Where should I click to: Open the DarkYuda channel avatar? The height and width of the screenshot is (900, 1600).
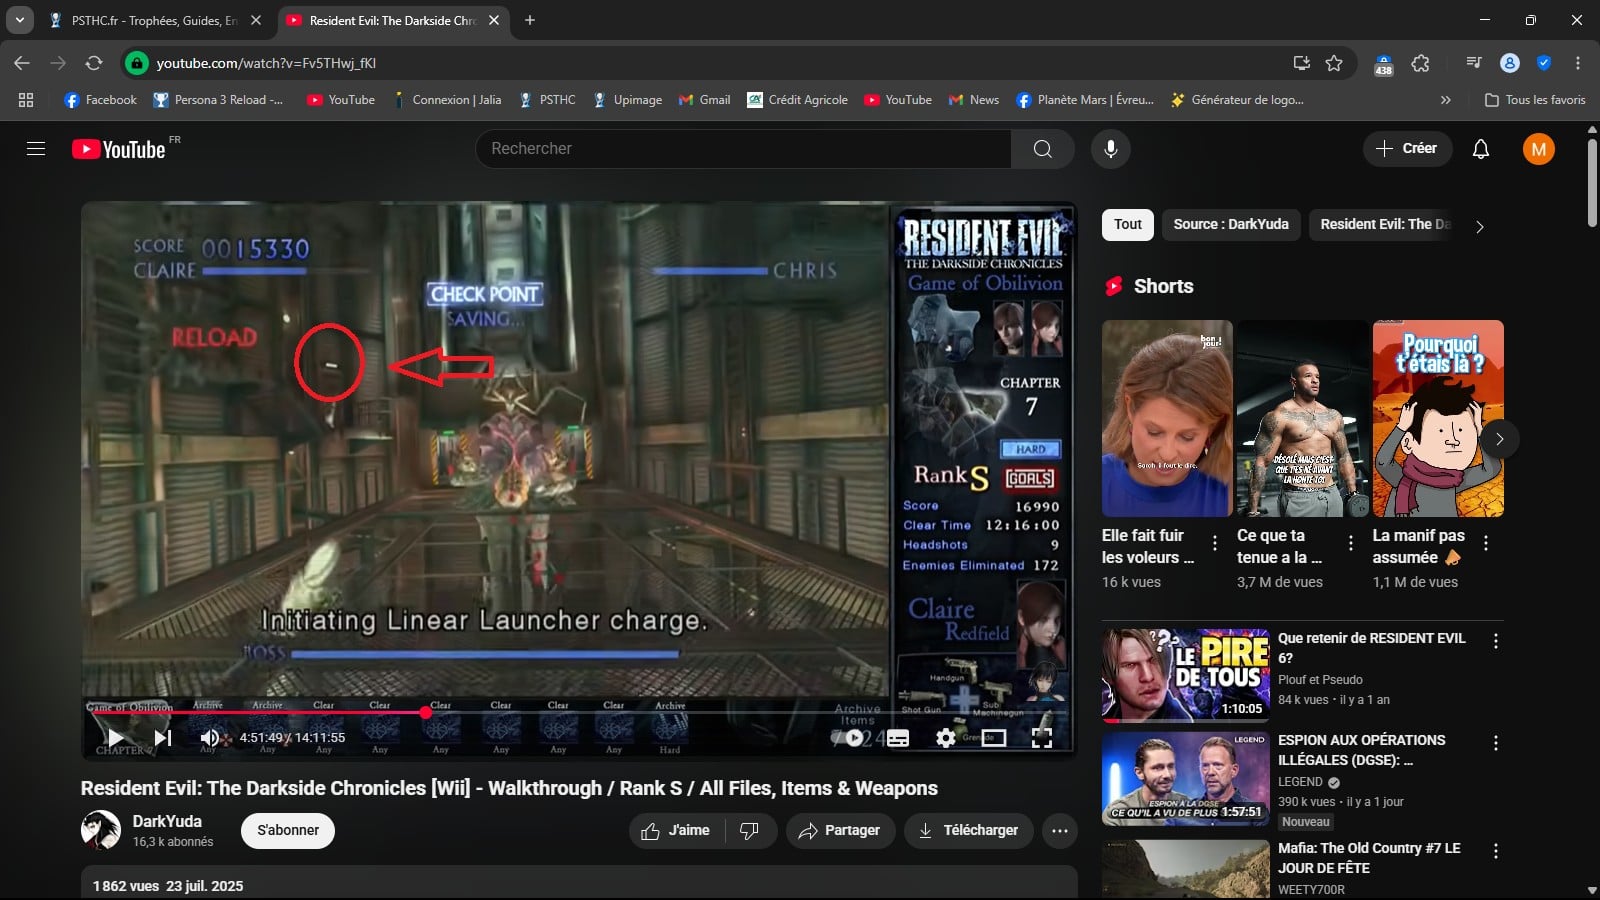101,831
